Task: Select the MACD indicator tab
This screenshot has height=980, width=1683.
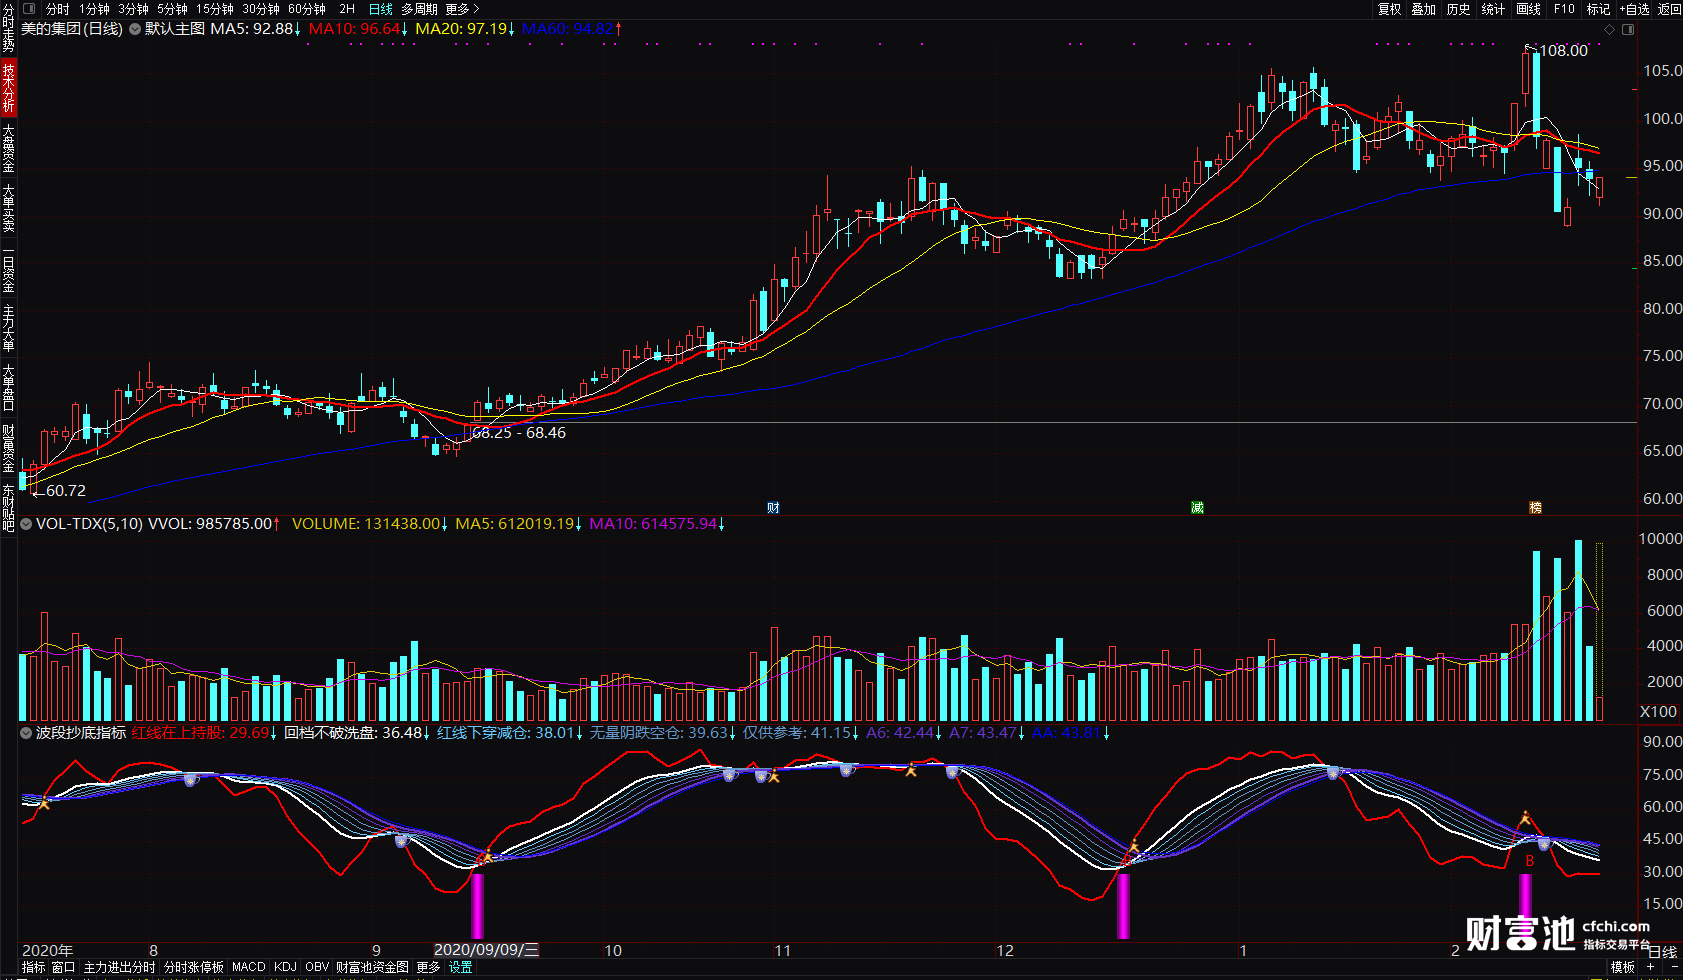Action: [249, 968]
